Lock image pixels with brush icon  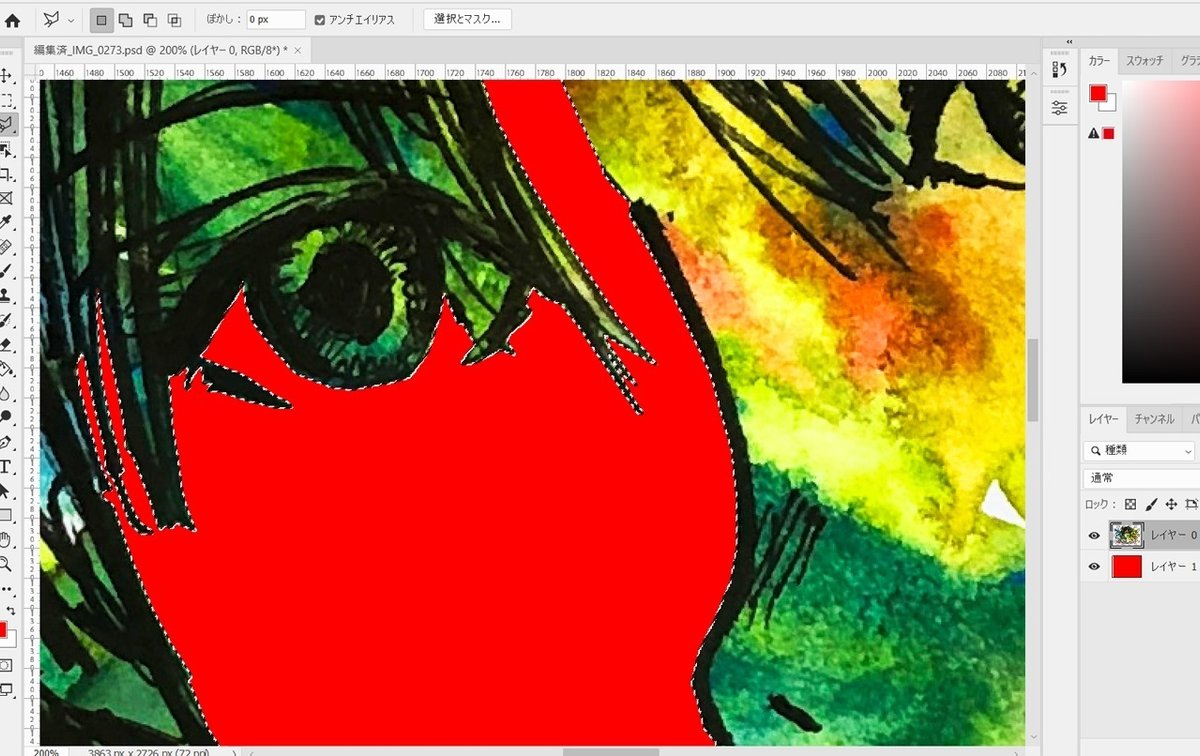(x=1151, y=504)
